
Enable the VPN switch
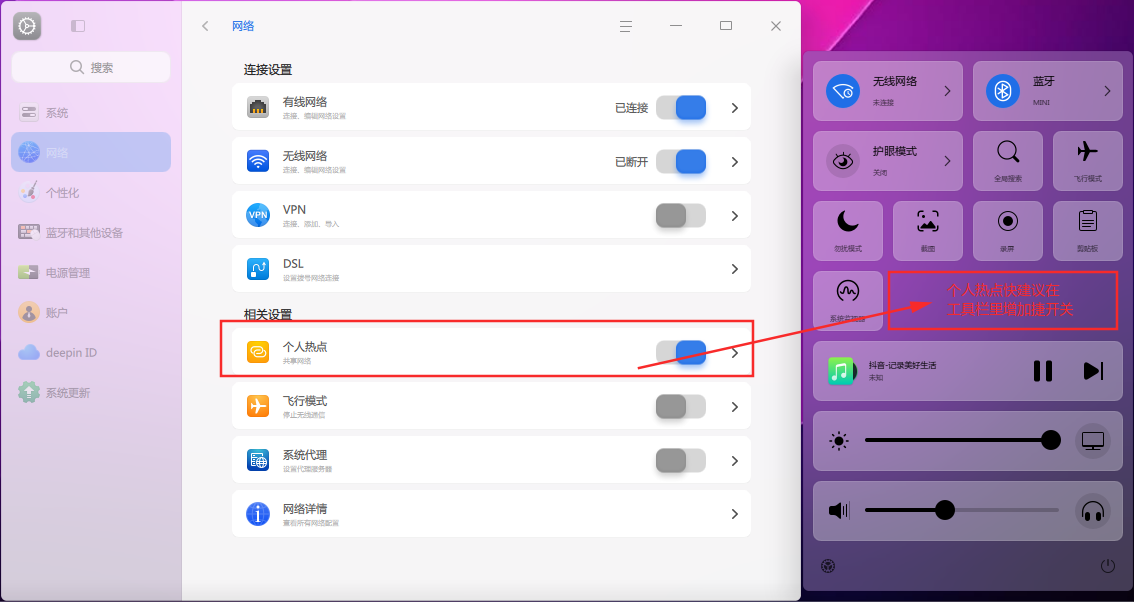click(681, 216)
